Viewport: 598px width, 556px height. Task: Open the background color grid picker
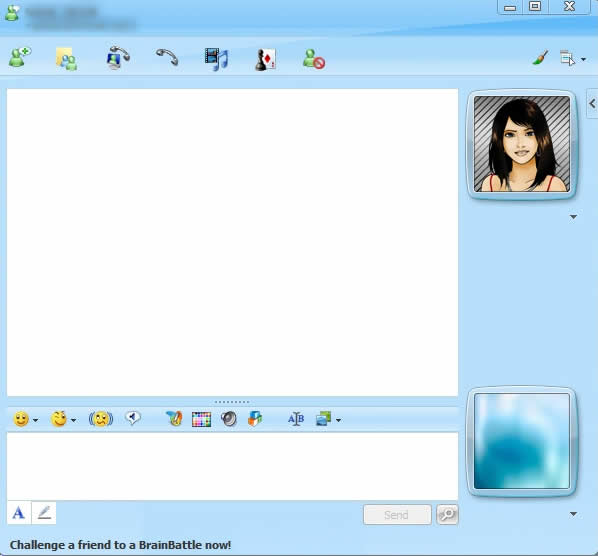[x=201, y=419]
